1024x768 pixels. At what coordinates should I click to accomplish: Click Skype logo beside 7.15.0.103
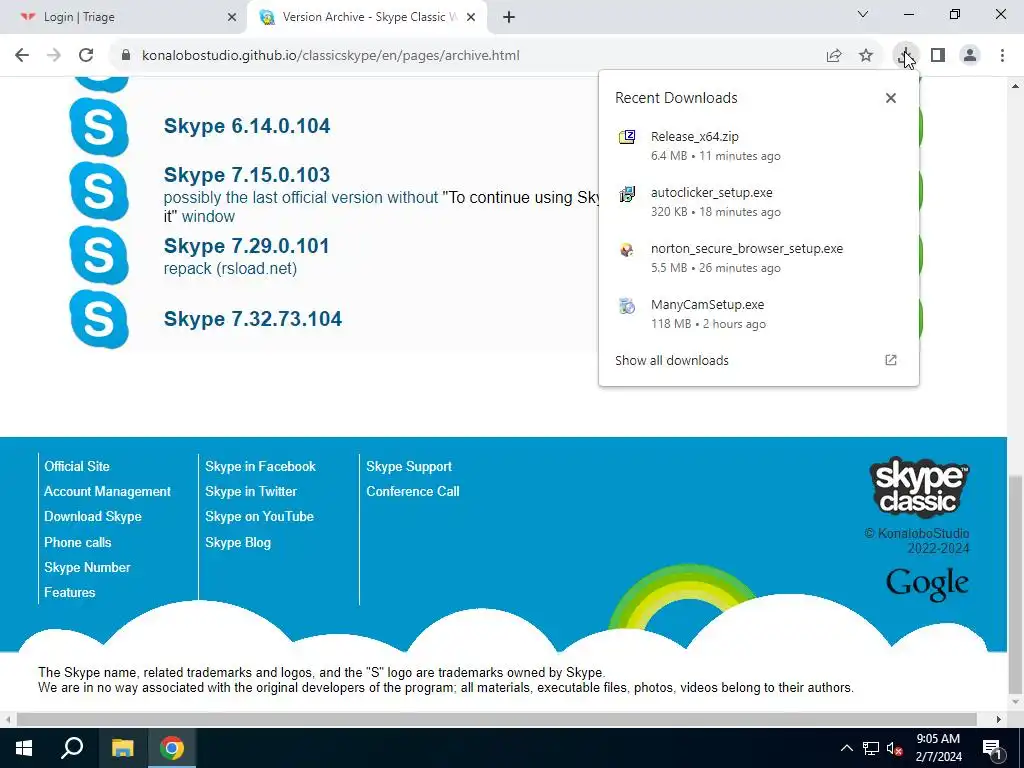99,191
